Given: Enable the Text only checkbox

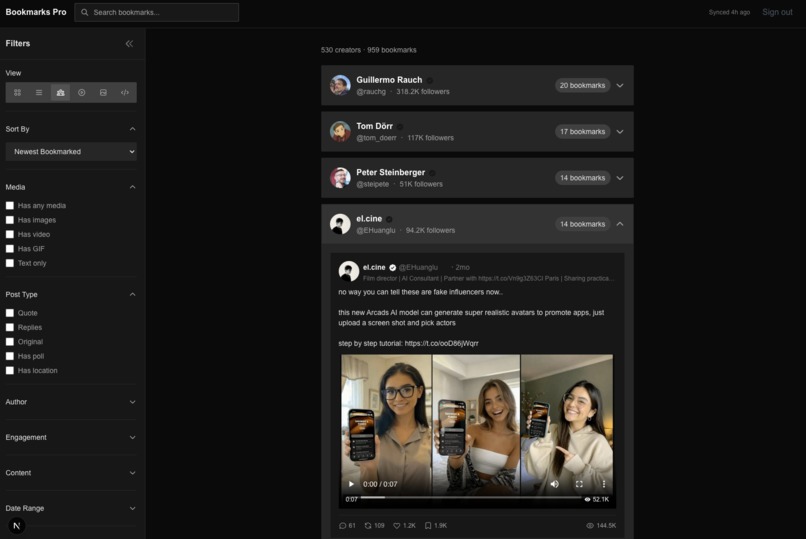Looking at the screenshot, I should pos(10,263).
